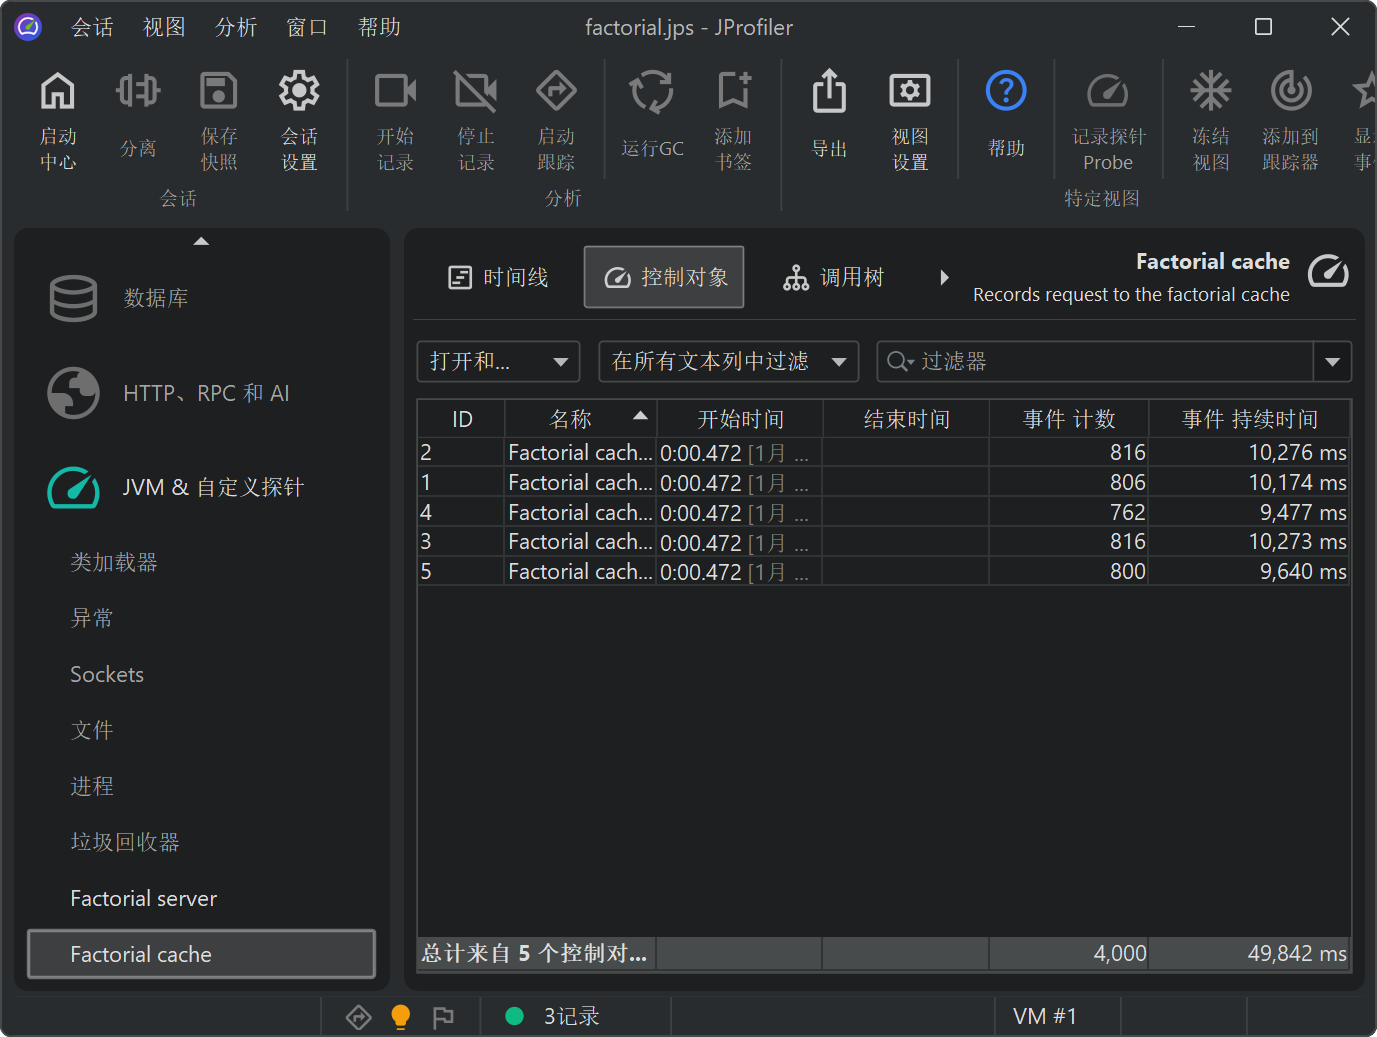The image size is (1377, 1037).
Task: Click the Freeze View snowflake icon
Action: coord(1210,92)
